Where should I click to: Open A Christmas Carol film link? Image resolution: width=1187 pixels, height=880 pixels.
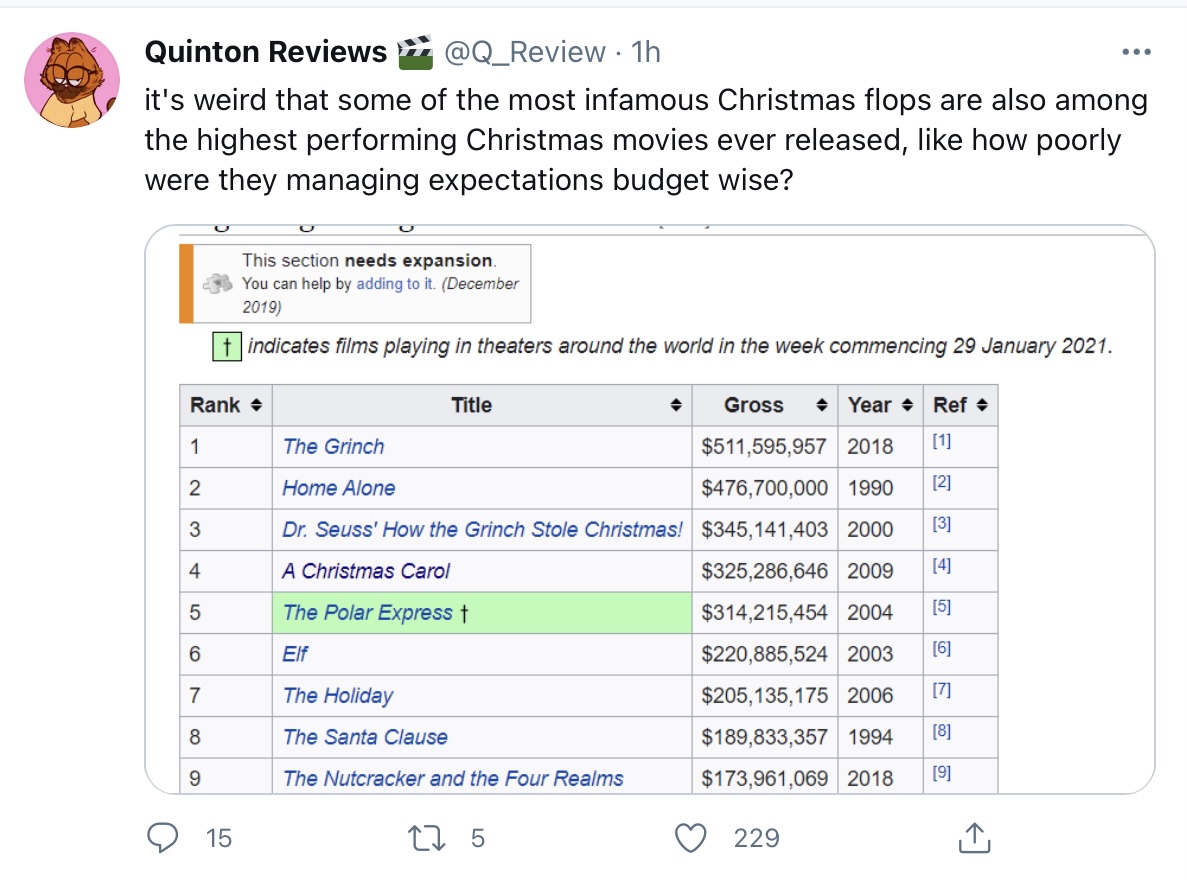click(366, 571)
